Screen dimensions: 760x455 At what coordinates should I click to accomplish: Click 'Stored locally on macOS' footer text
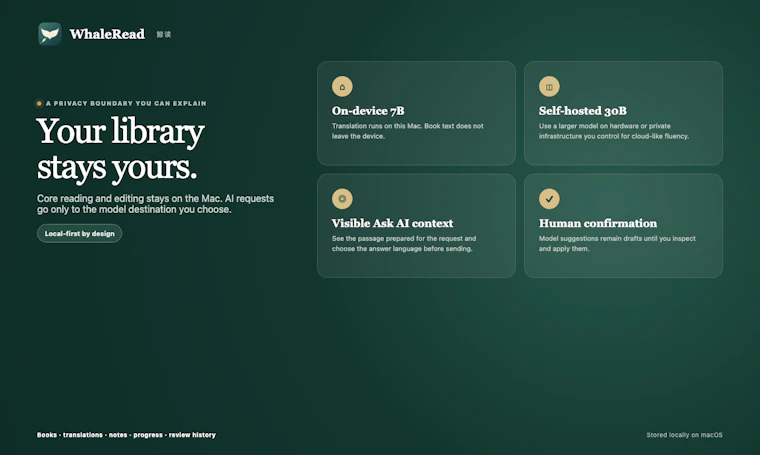tap(684, 435)
